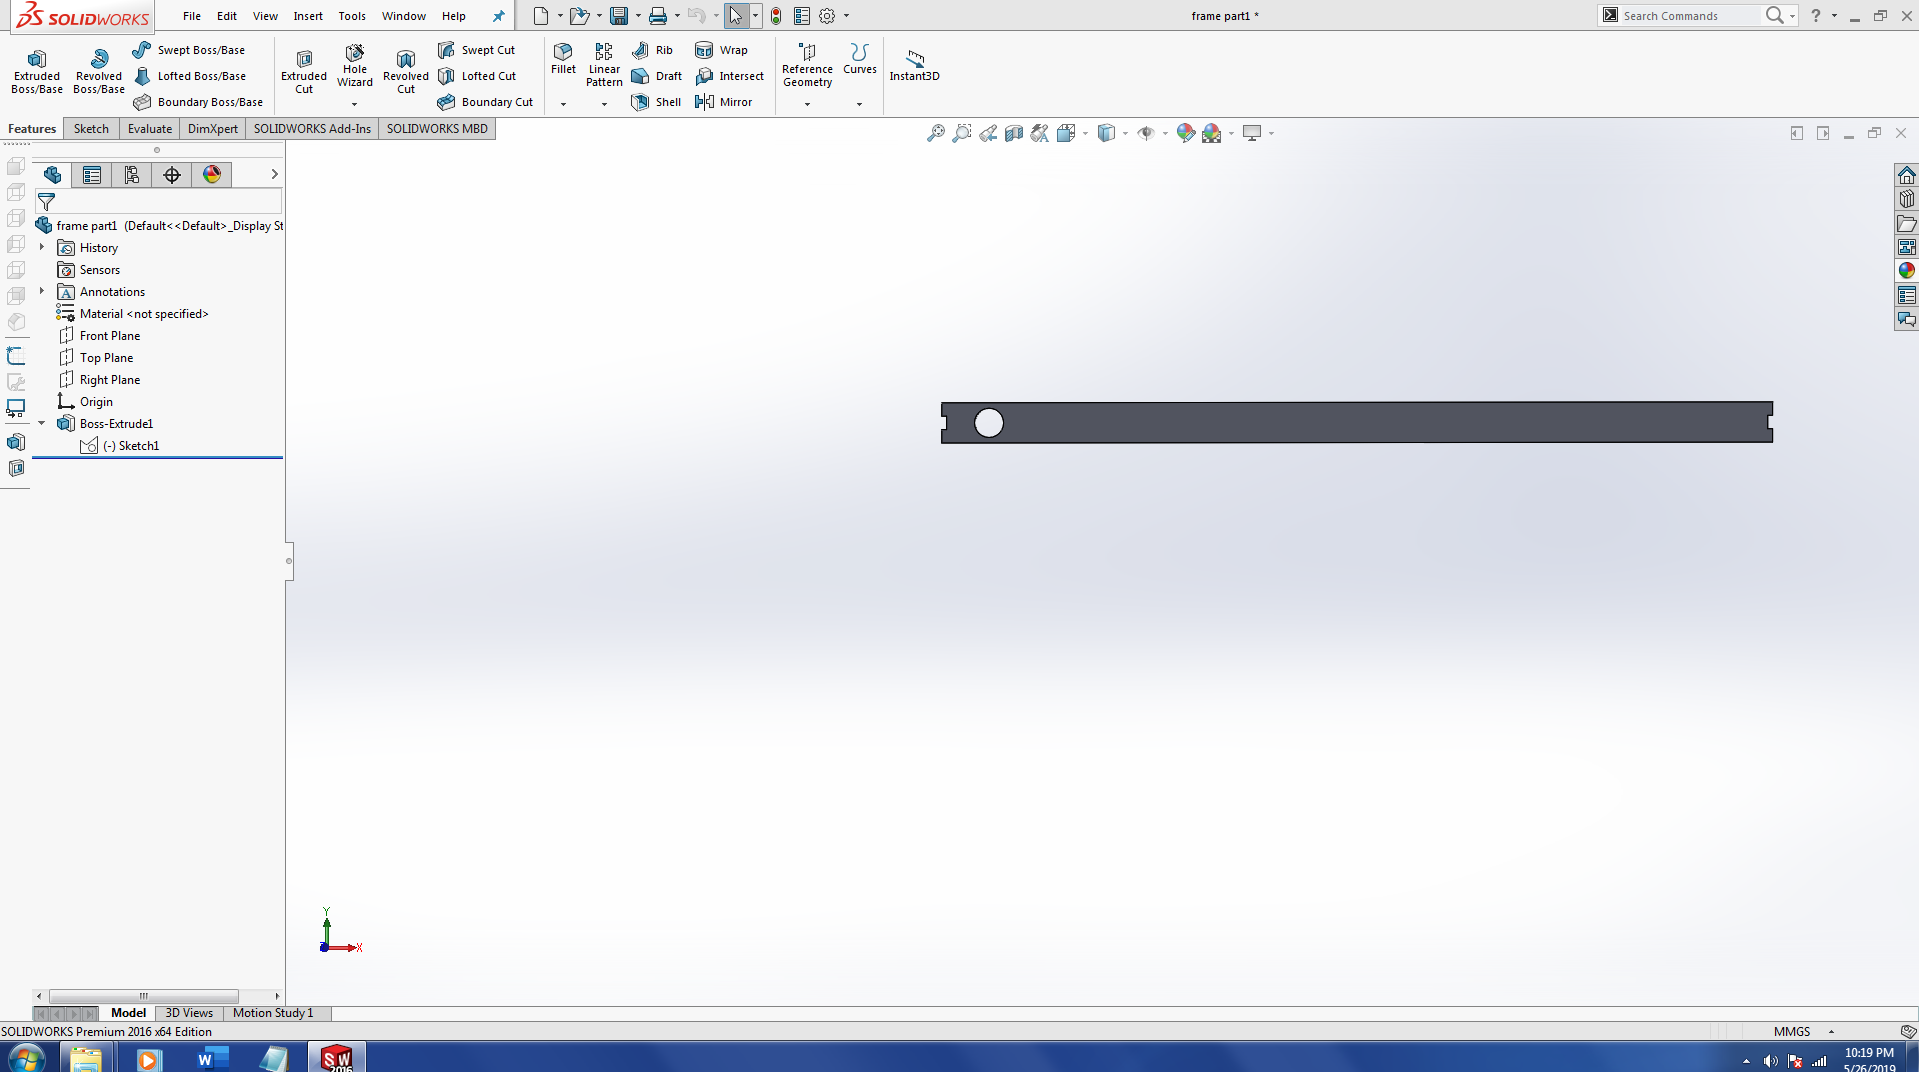1919x1072 pixels.
Task: Select the Lofted Cut feature
Action: [477, 76]
